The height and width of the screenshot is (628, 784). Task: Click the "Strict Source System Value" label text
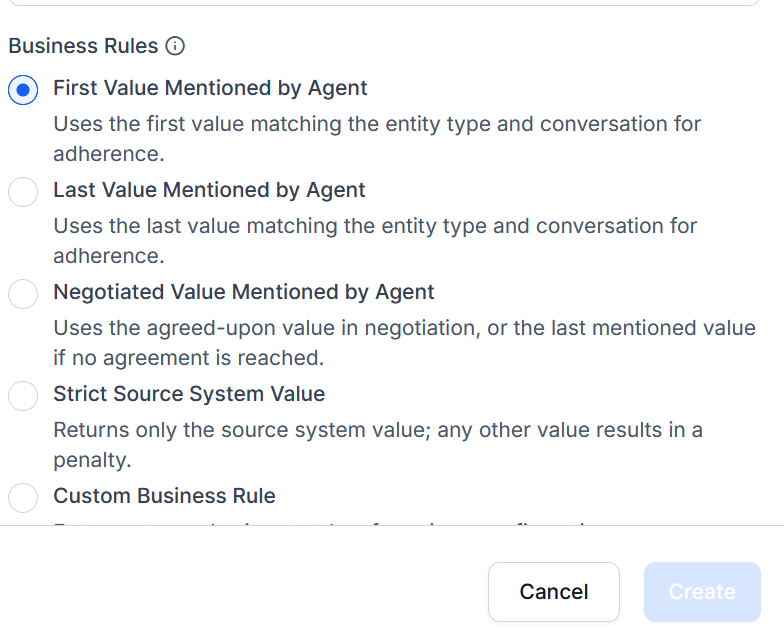tap(189, 394)
